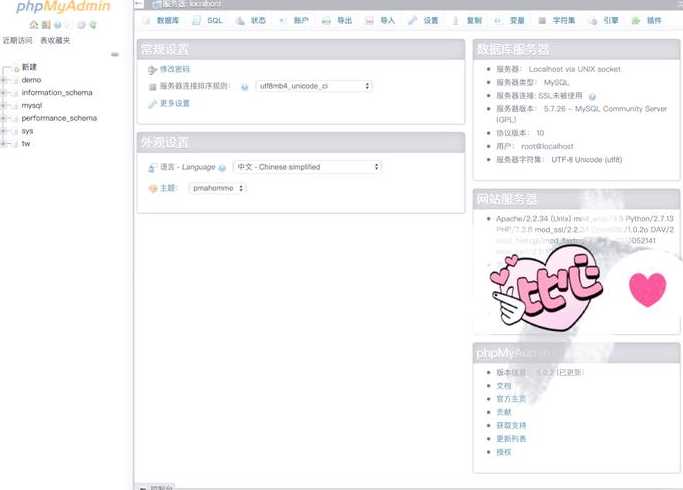Click the orange theme icon beside 主题
This screenshot has width=683, height=490.
pyautogui.click(x=152, y=189)
